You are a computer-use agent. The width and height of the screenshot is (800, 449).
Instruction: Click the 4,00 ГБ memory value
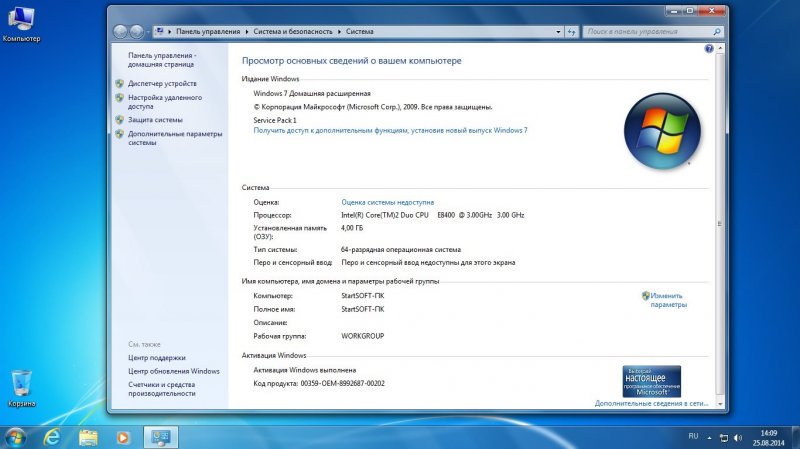(x=352, y=228)
